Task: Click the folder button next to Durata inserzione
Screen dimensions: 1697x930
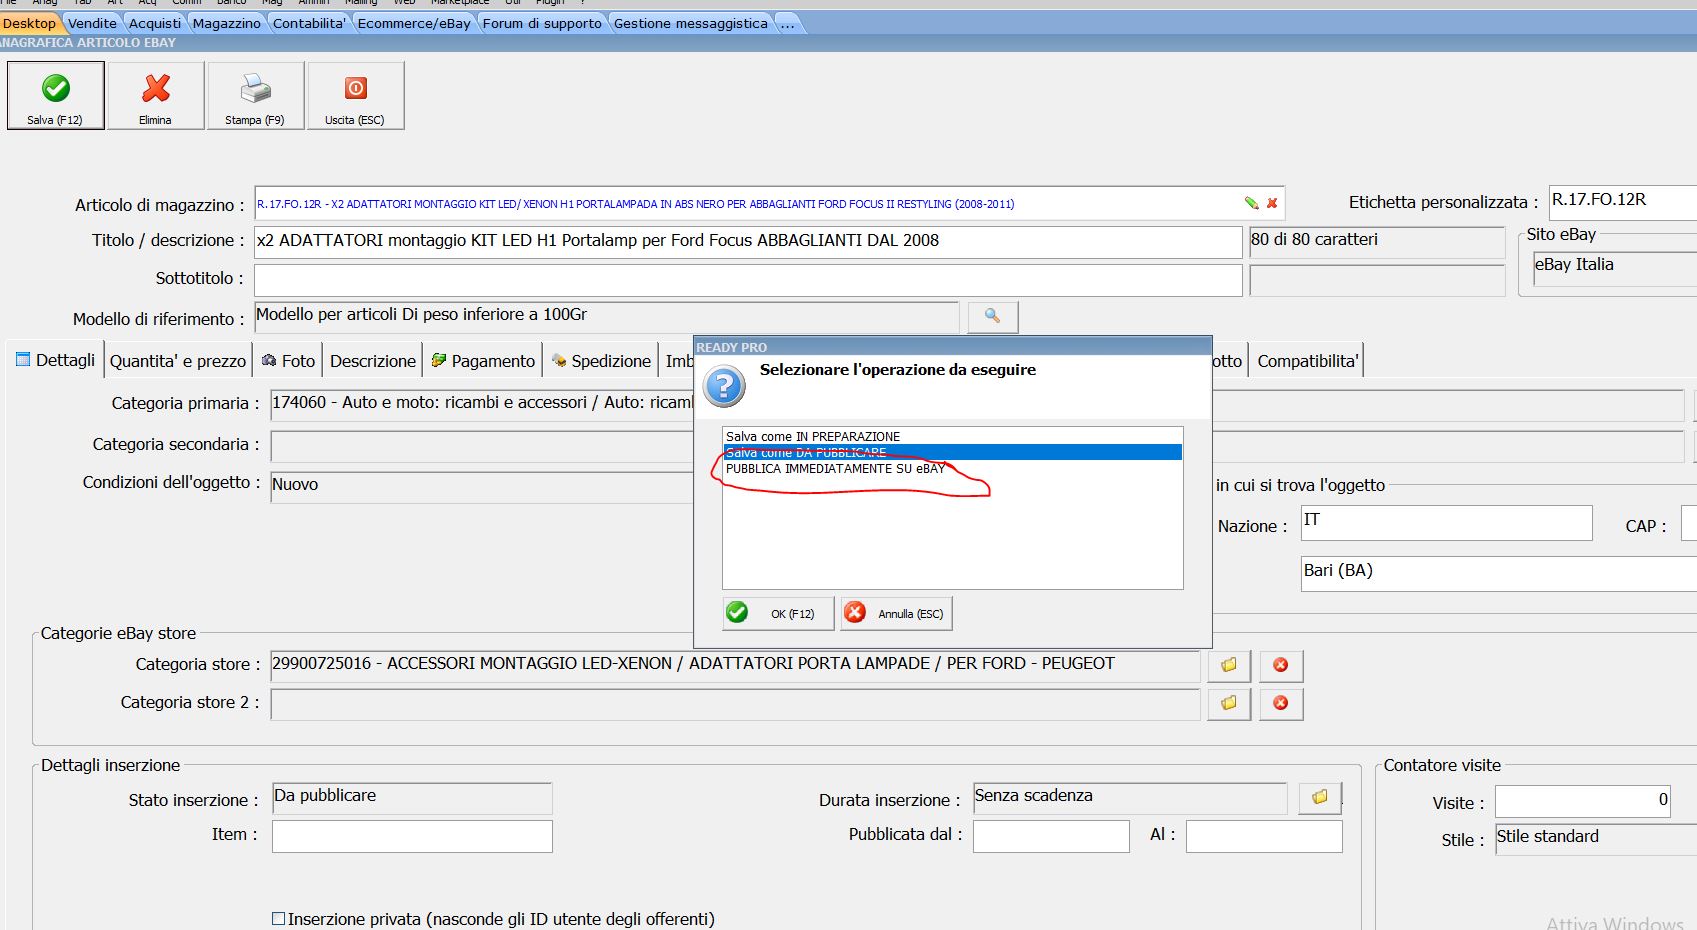Action: [1320, 797]
